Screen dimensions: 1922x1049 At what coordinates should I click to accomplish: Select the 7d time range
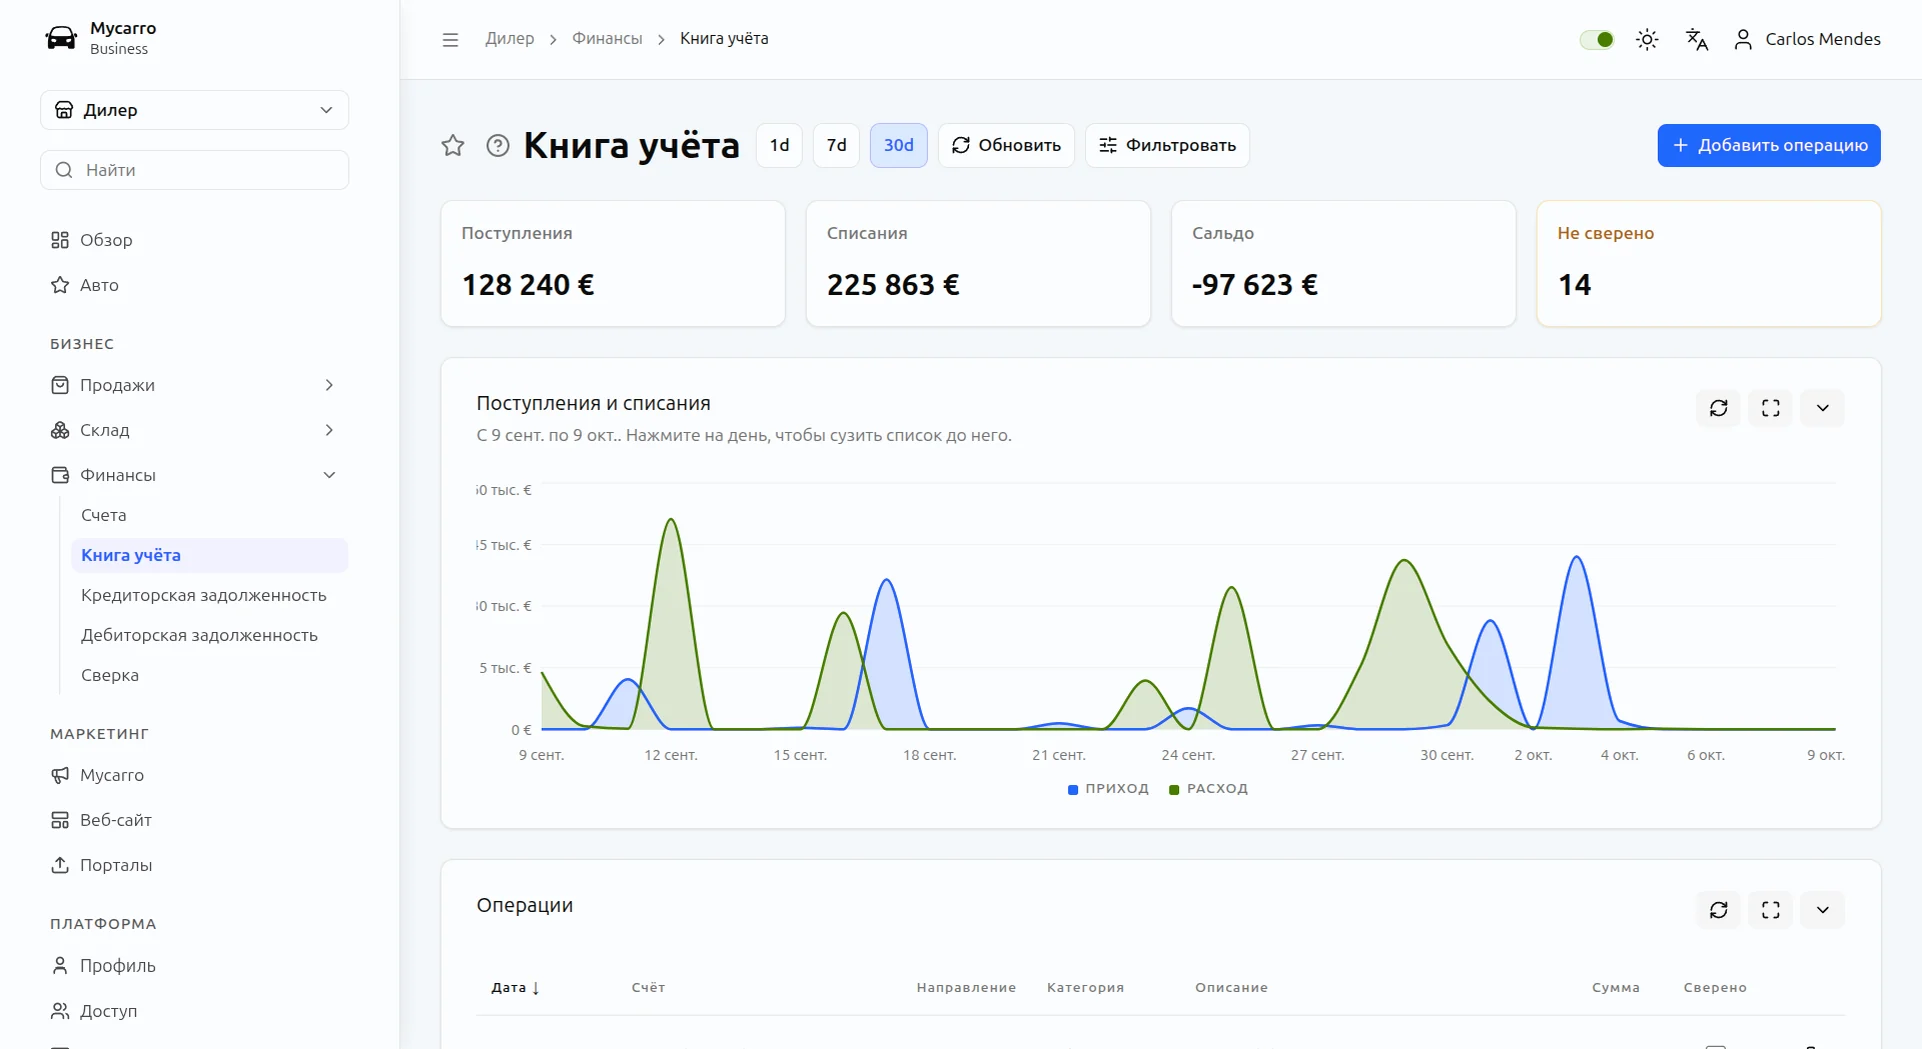pyautogui.click(x=837, y=146)
